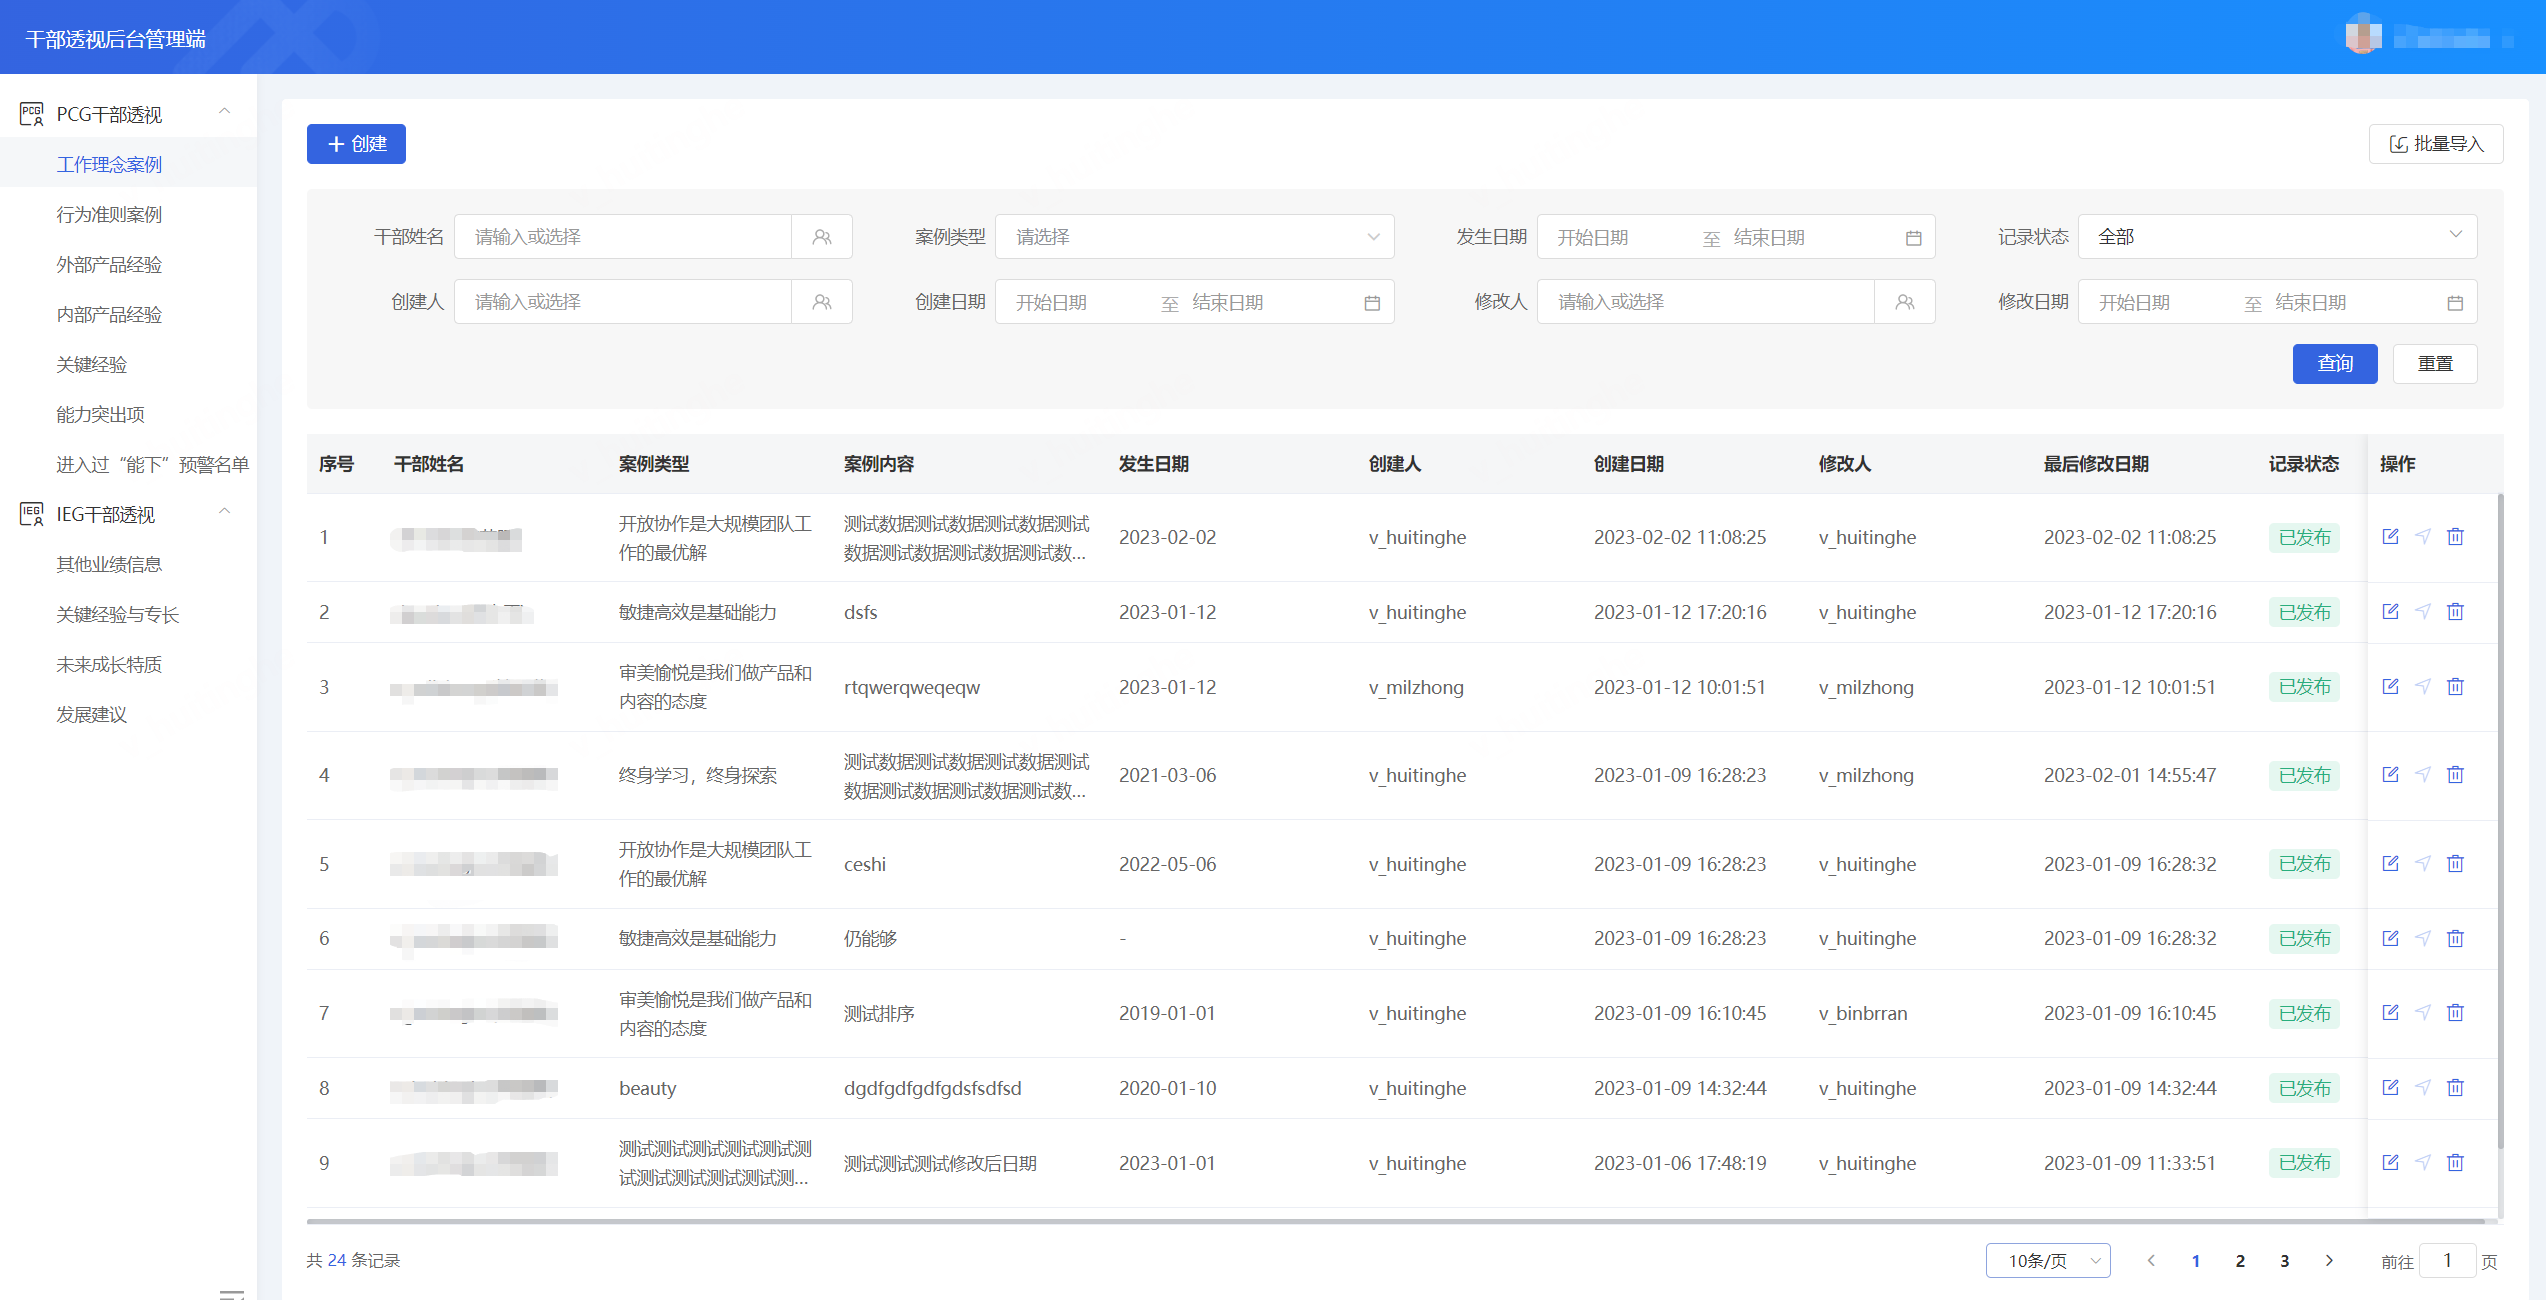Click 已发布 status tag in row 1

point(2304,537)
